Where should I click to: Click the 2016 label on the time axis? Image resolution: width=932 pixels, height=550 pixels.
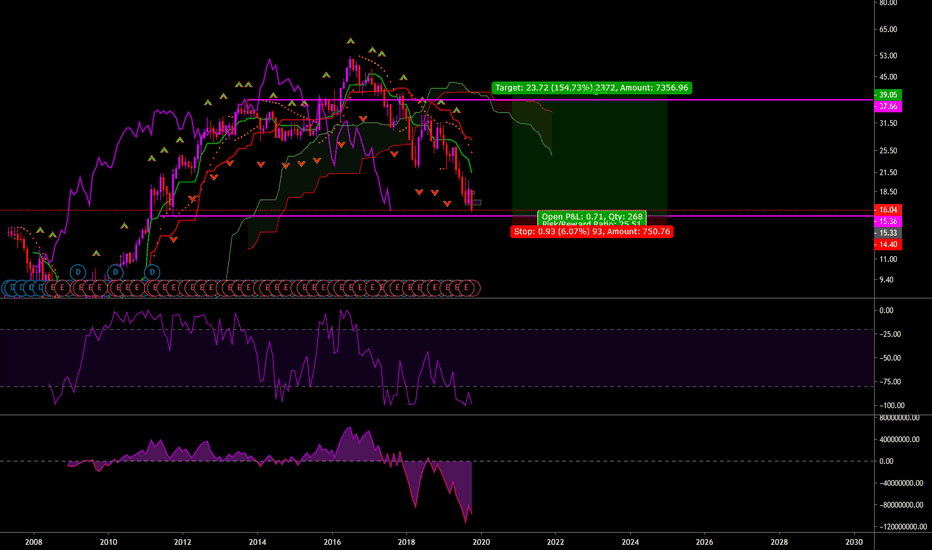(x=332, y=542)
